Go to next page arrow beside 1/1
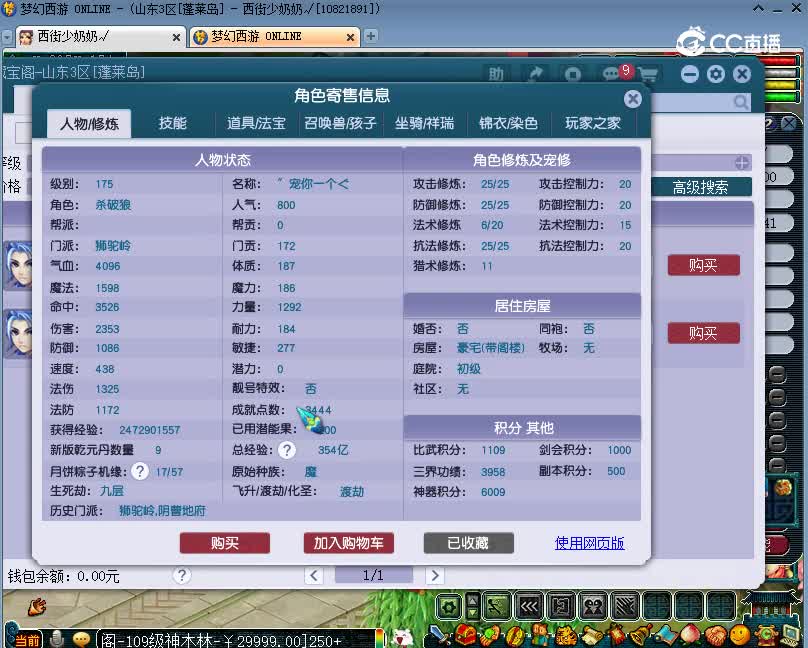This screenshot has height=648, width=808. click(435, 575)
